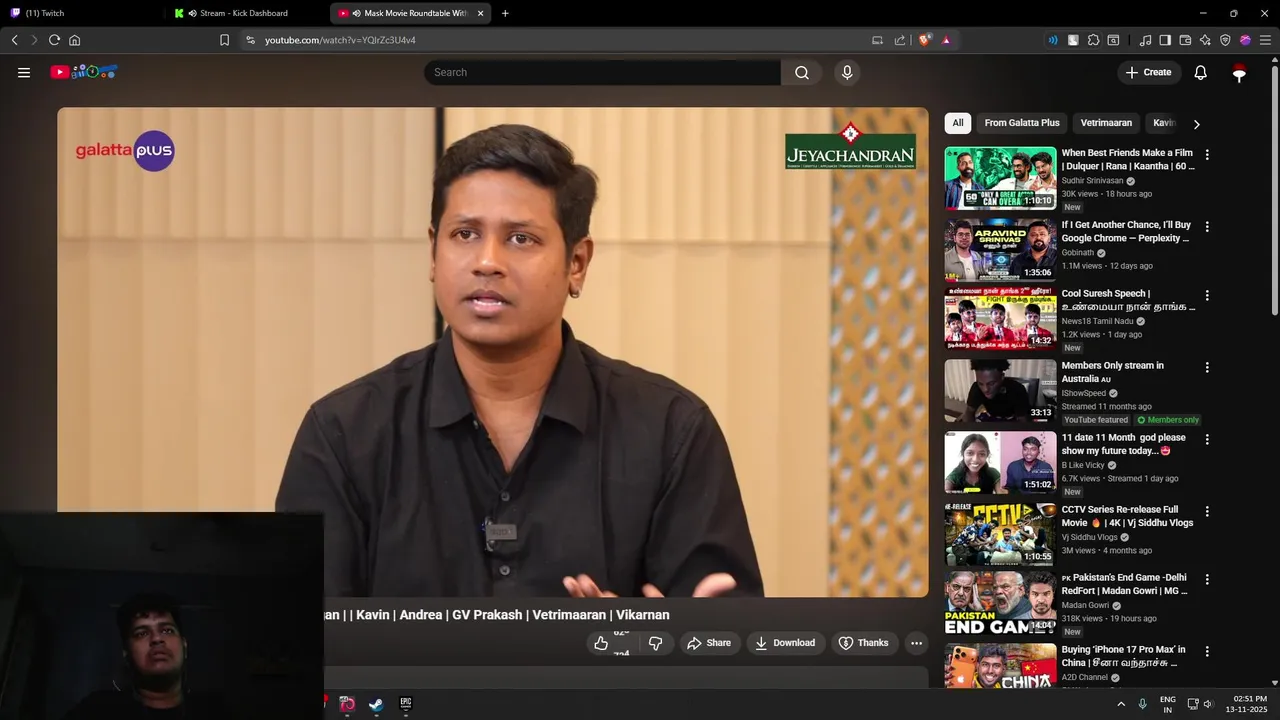Open IShowSpeed channel link
1280x720 pixels.
(1084, 393)
